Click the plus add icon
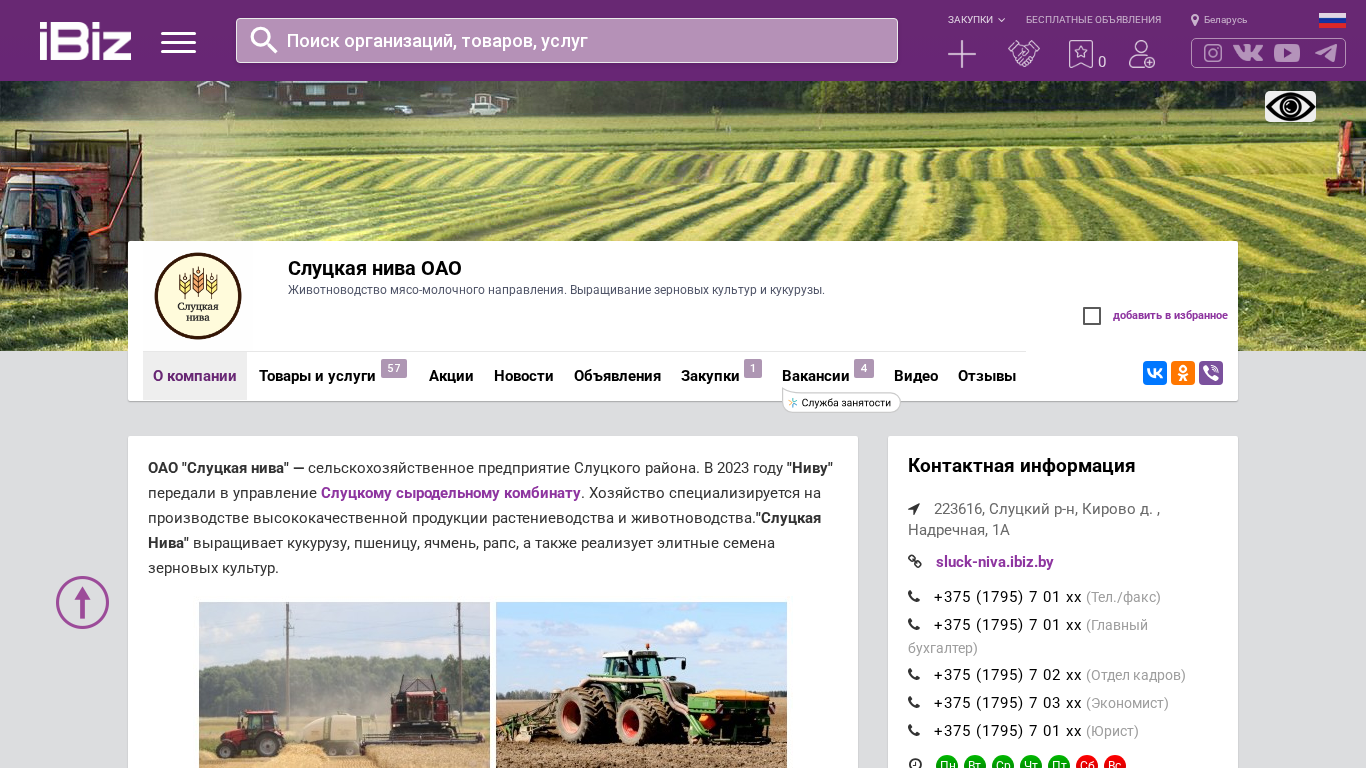The image size is (1366, 768). 962,54
